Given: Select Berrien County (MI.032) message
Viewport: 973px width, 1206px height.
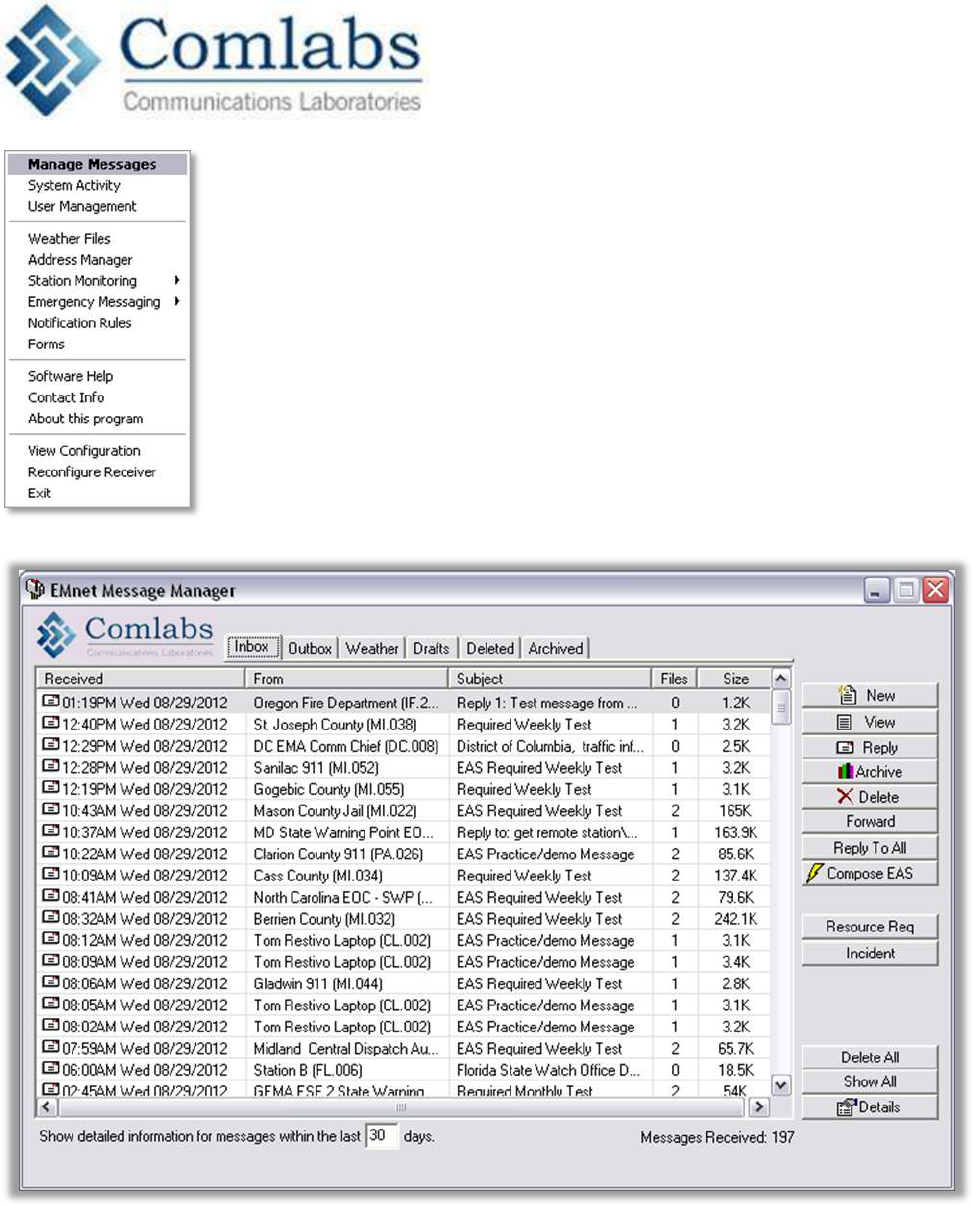Looking at the screenshot, I should click(x=404, y=919).
